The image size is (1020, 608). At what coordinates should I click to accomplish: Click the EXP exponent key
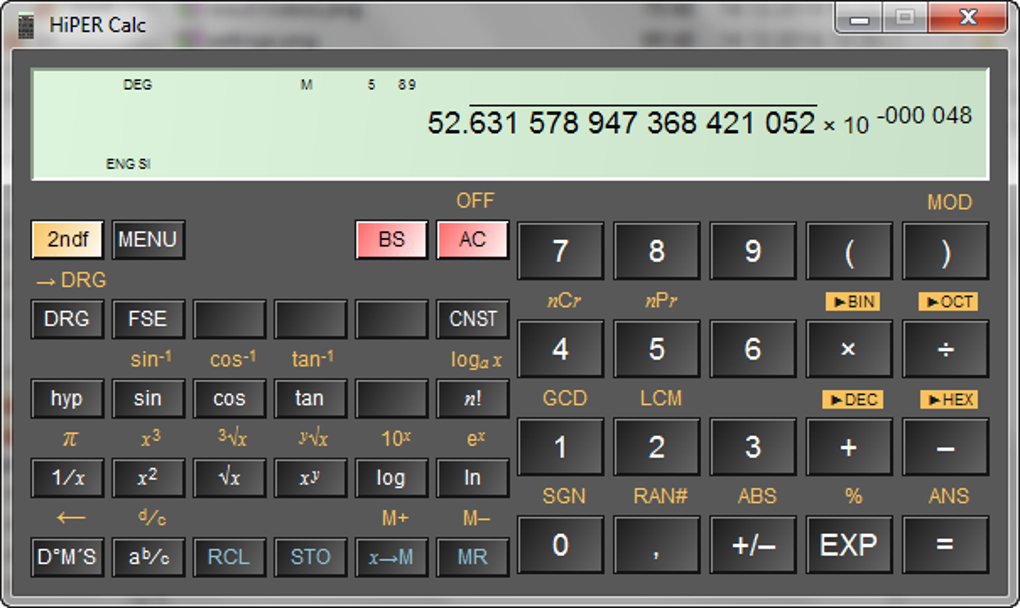tap(849, 545)
